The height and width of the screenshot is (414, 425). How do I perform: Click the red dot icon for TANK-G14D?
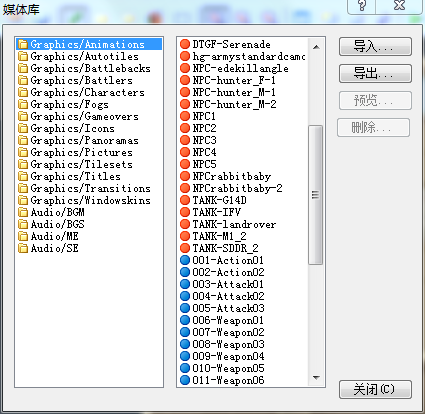coord(185,200)
